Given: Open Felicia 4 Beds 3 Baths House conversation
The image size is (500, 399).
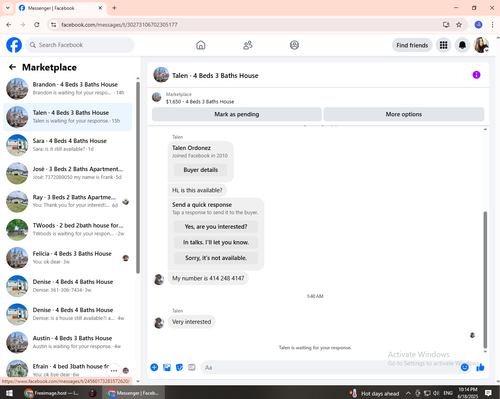Looking at the screenshot, I should [x=68, y=258].
